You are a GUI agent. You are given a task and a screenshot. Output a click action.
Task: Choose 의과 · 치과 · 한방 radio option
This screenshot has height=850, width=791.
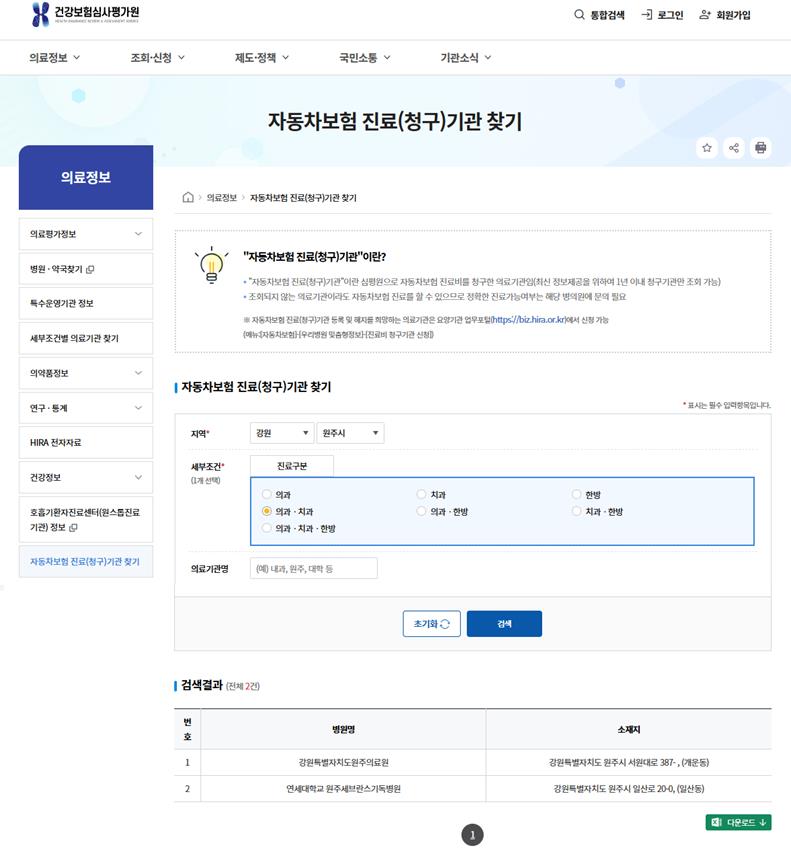[266, 528]
